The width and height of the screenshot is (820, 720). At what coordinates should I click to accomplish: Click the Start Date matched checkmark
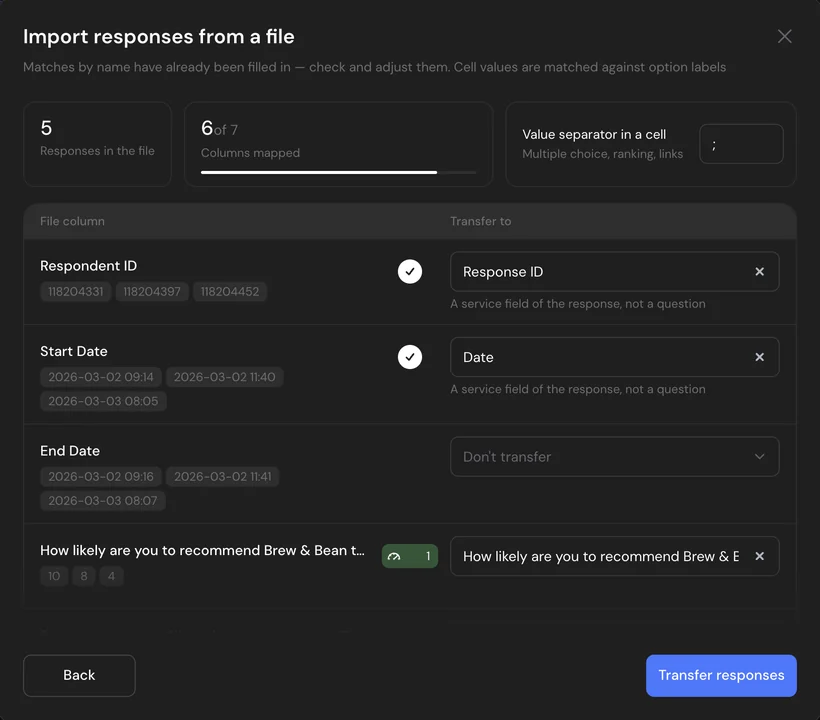(409, 357)
